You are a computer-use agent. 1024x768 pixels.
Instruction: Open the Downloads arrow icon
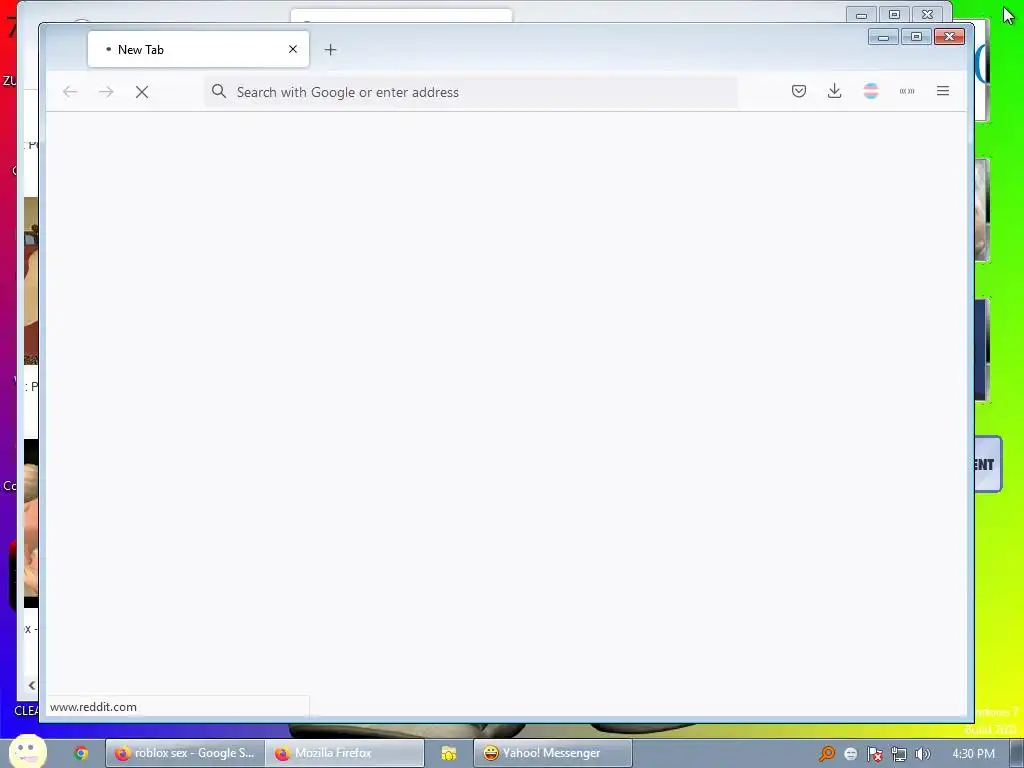point(835,91)
